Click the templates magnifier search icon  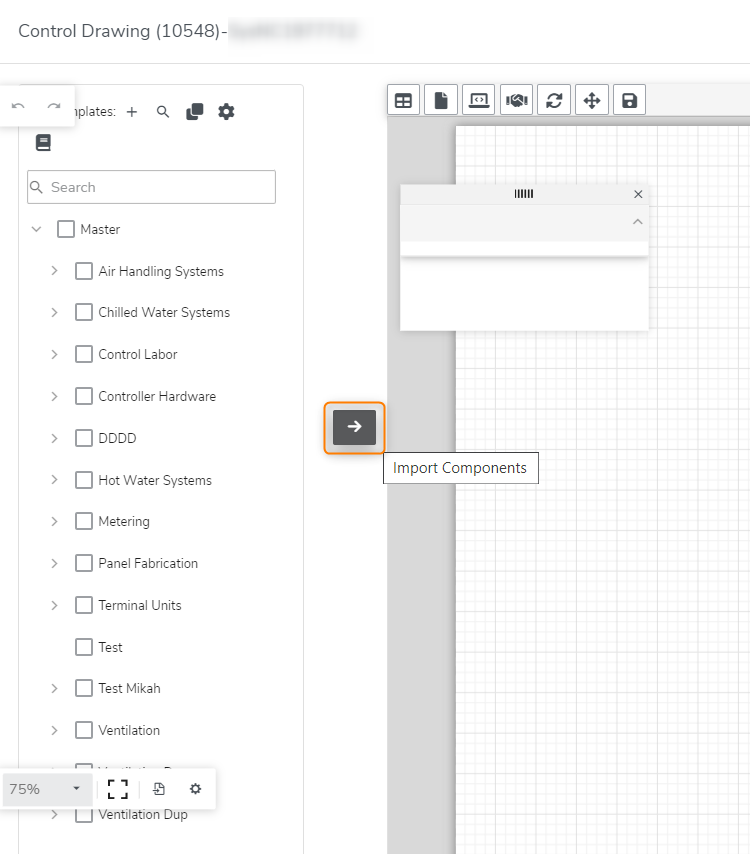click(x=163, y=112)
